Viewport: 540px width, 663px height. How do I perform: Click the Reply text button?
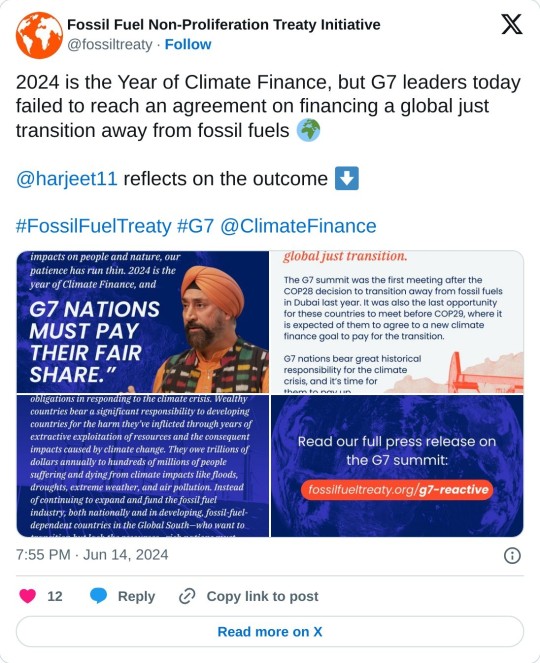coord(136,596)
